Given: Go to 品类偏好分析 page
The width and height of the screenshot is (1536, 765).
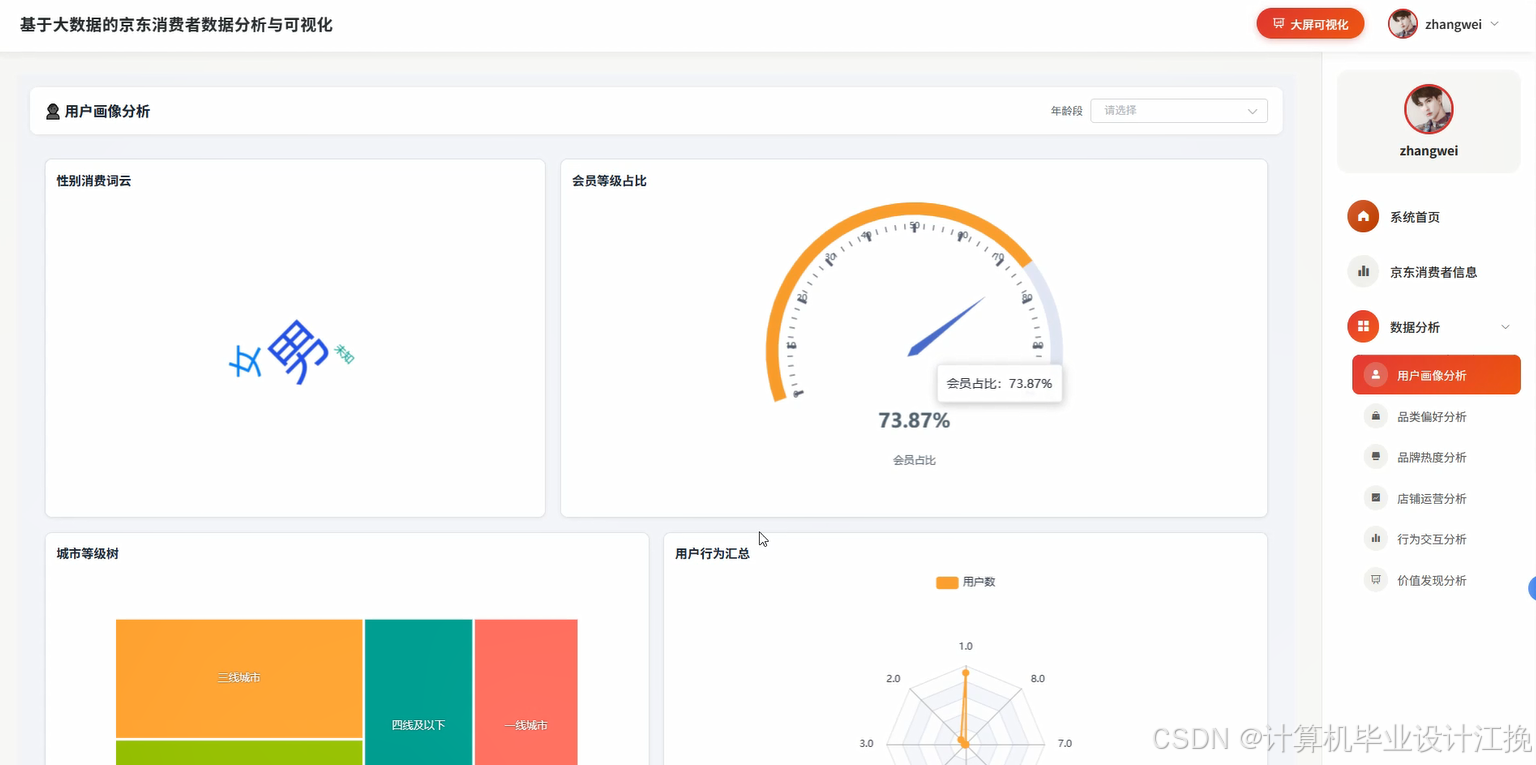Looking at the screenshot, I should tap(1436, 416).
